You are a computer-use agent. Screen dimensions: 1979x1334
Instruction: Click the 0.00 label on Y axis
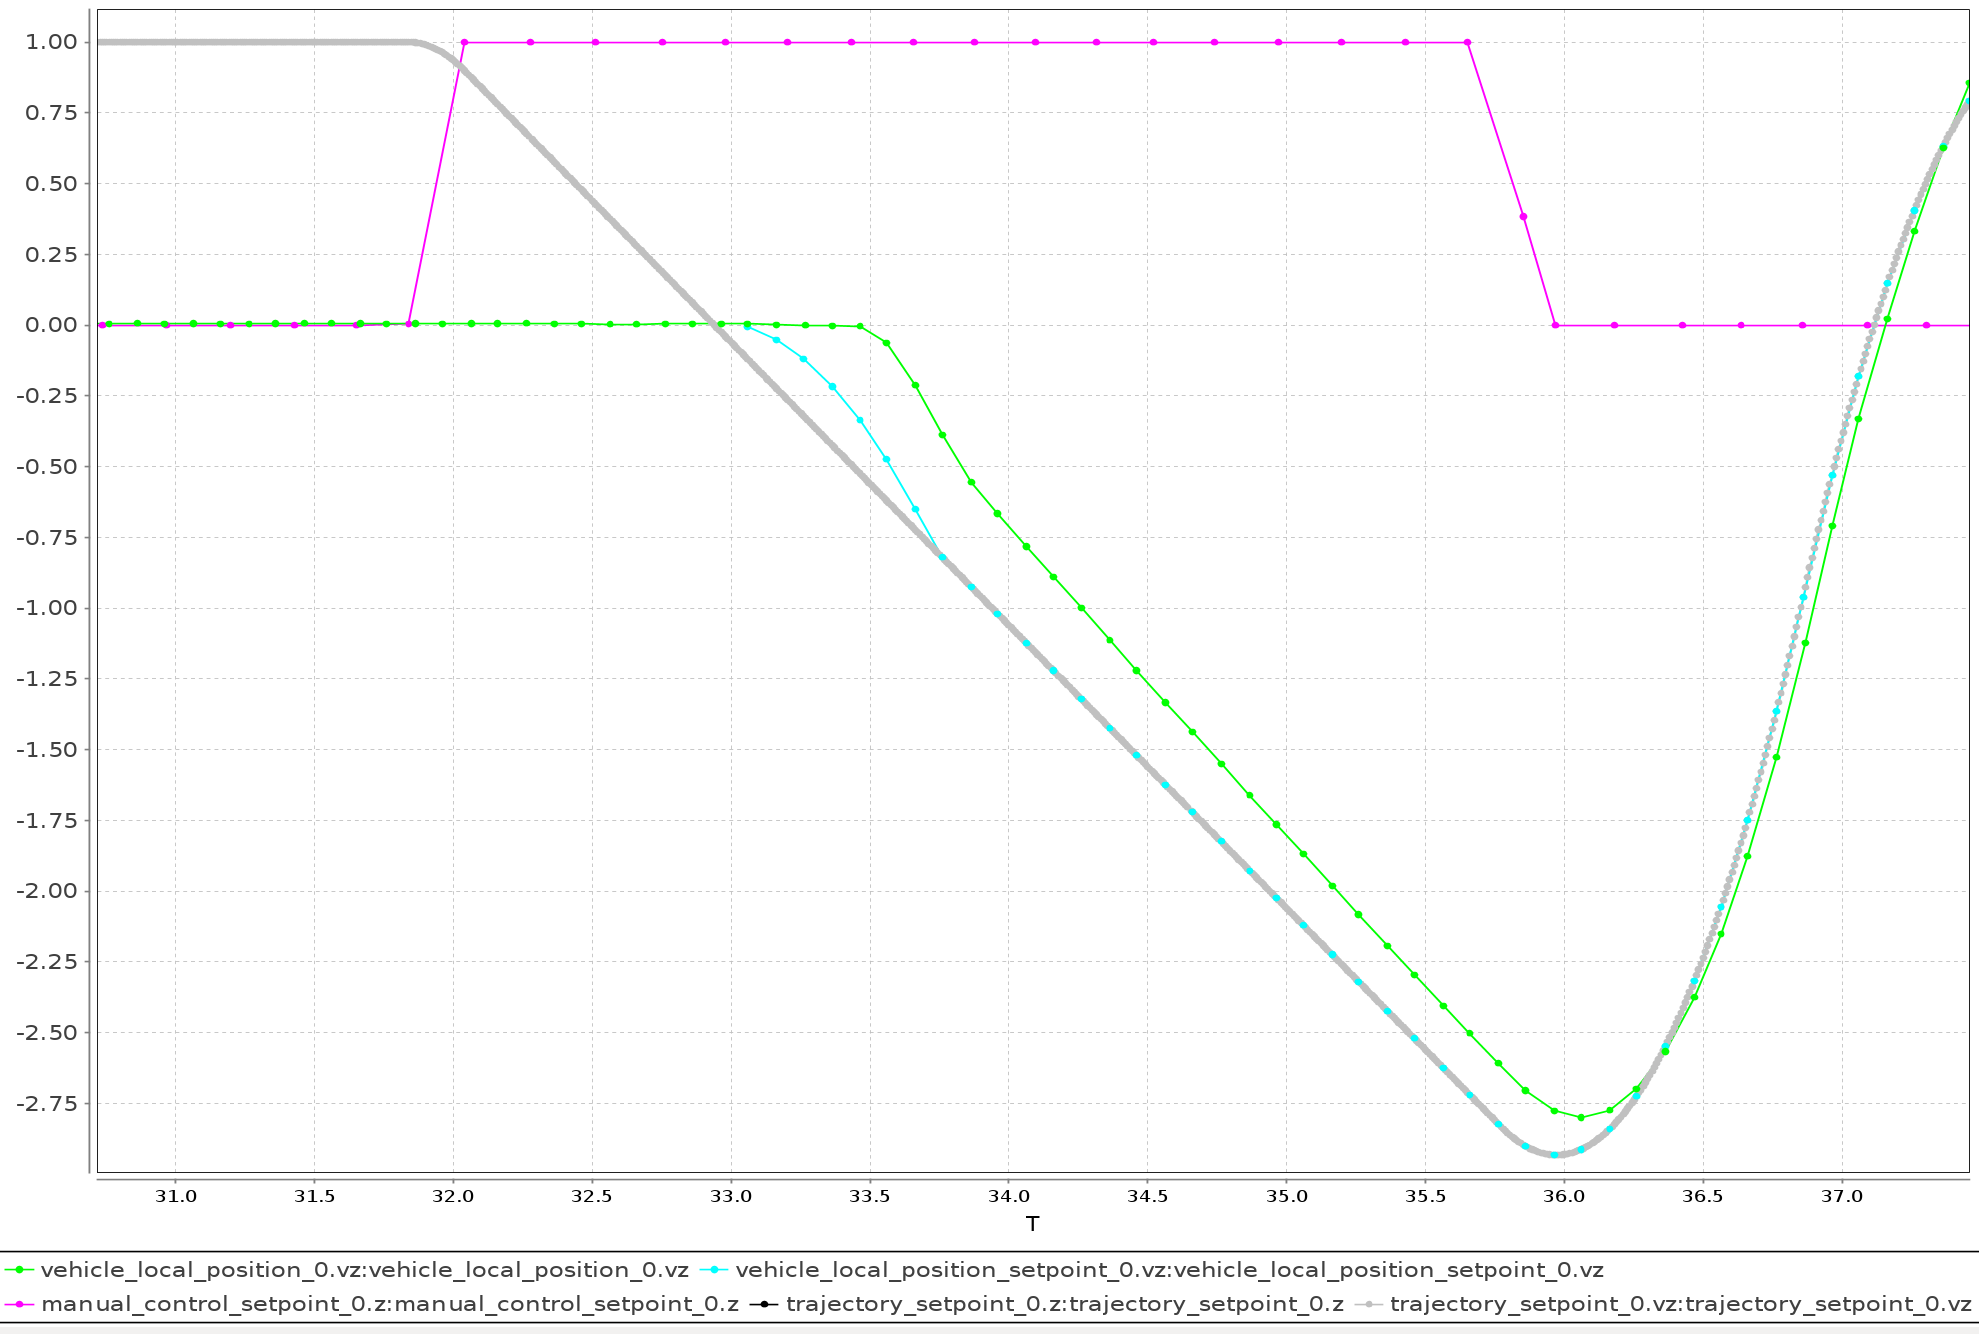[51, 325]
